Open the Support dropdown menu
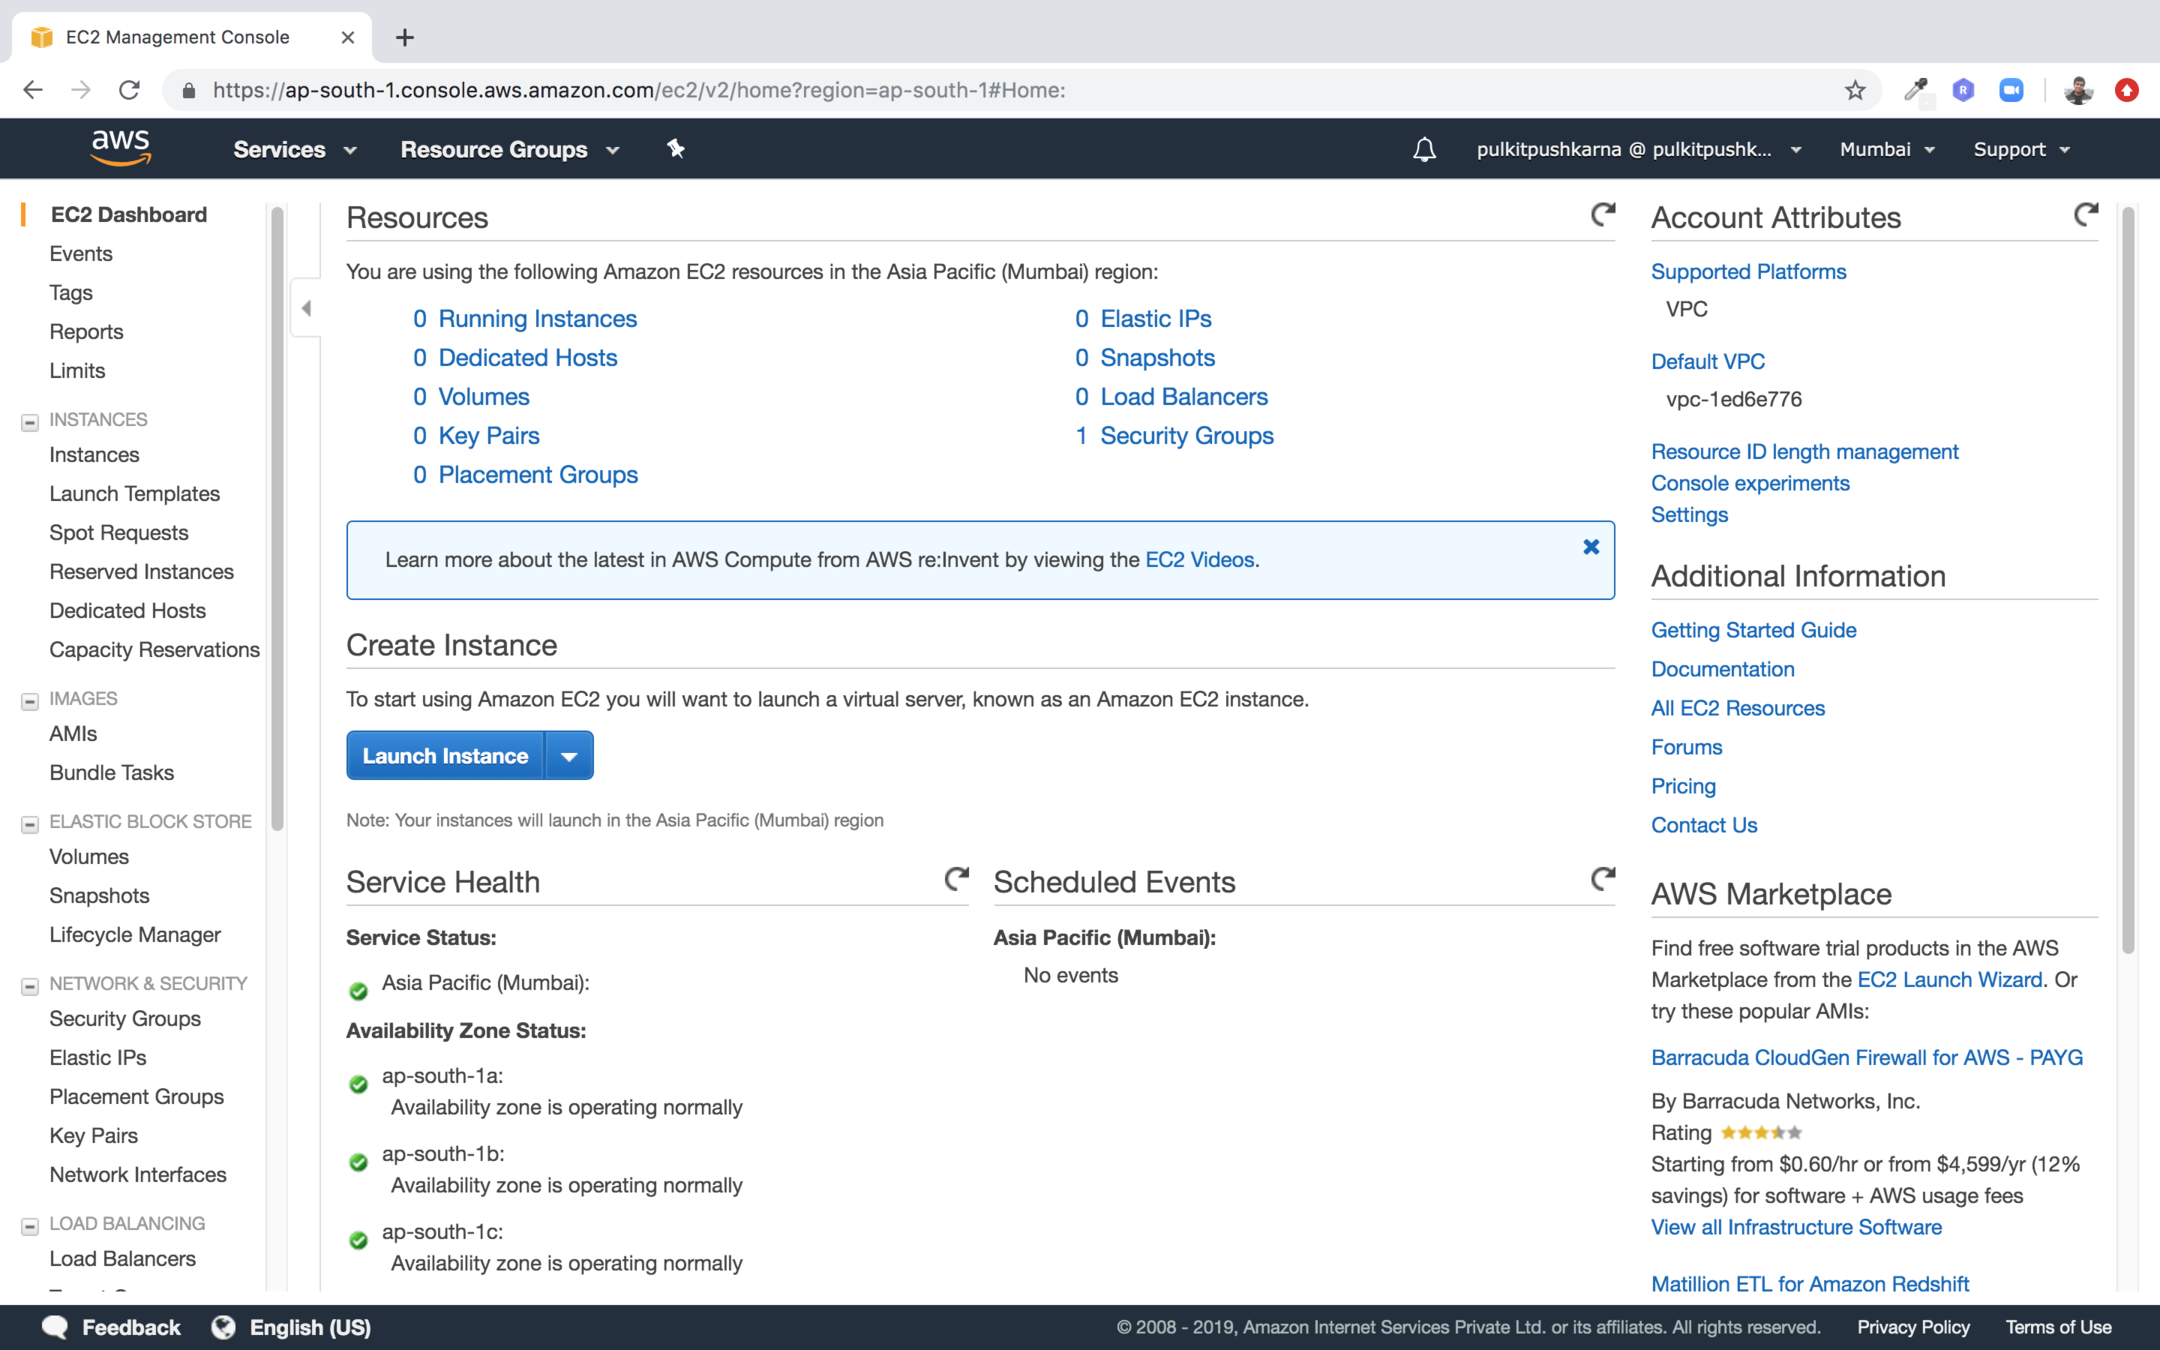Image resolution: width=2160 pixels, height=1350 pixels. point(2021,149)
